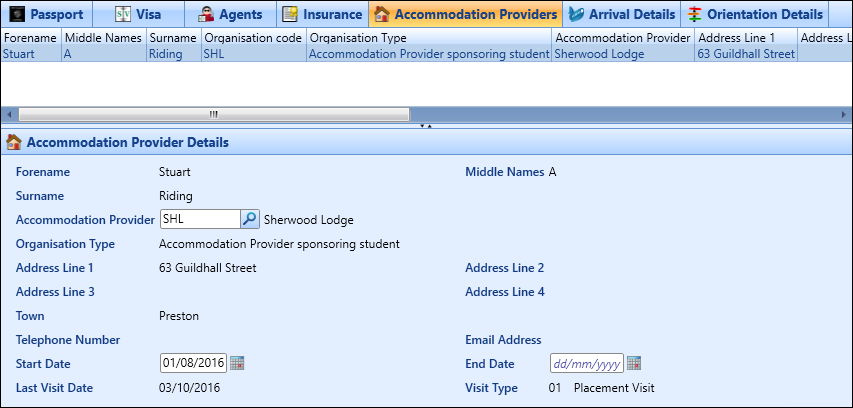Click the Preston town value
Screen dimensions: 853x408
click(x=179, y=316)
